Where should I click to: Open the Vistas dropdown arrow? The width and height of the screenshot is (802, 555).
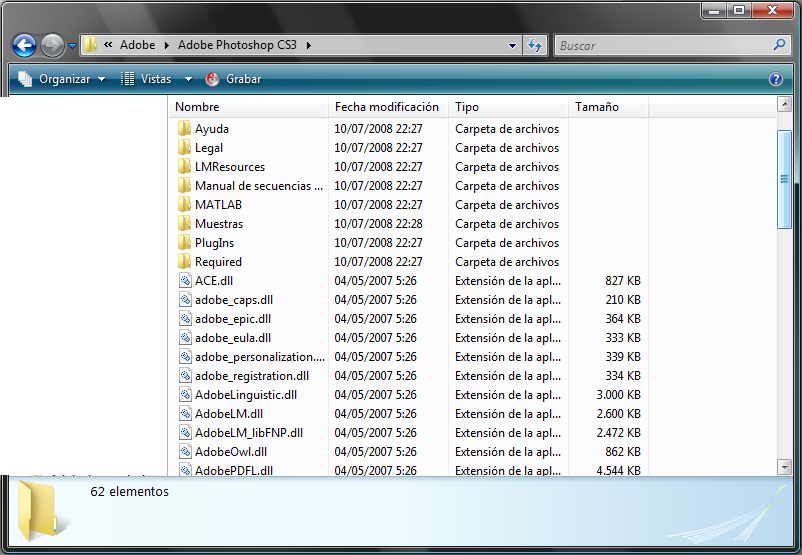(x=188, y=79)
